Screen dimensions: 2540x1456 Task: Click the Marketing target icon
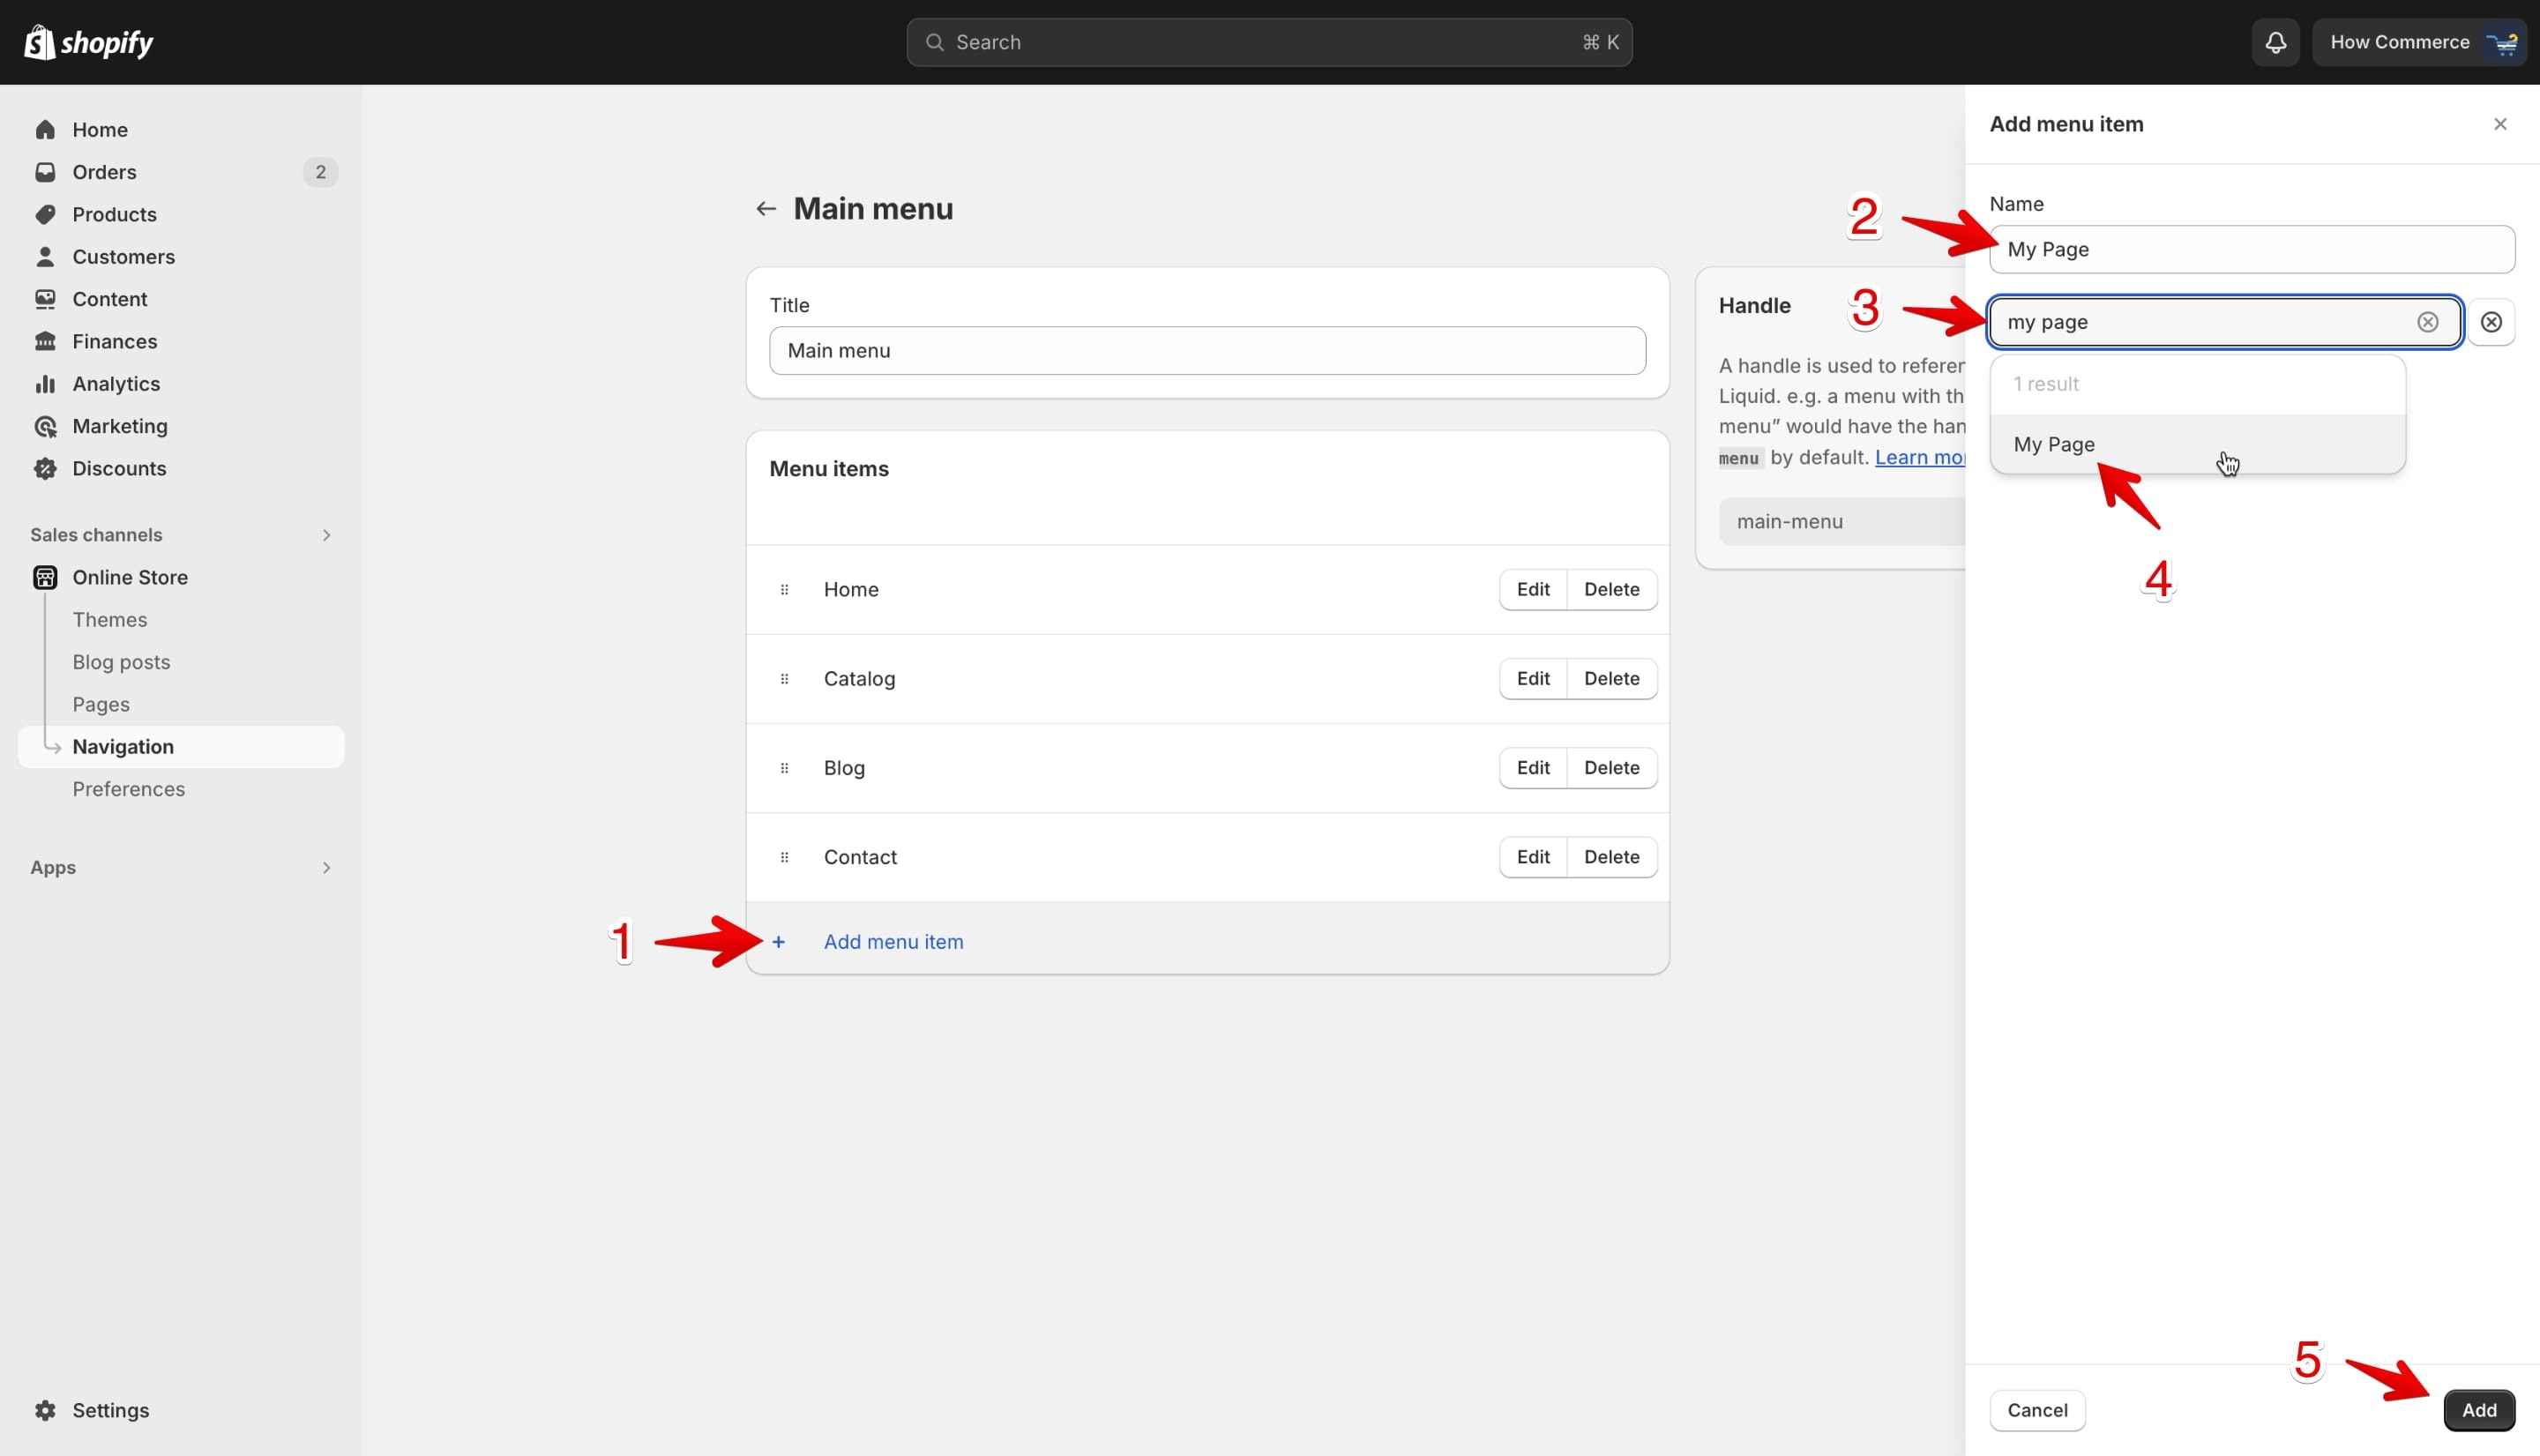tap(45, 426)
